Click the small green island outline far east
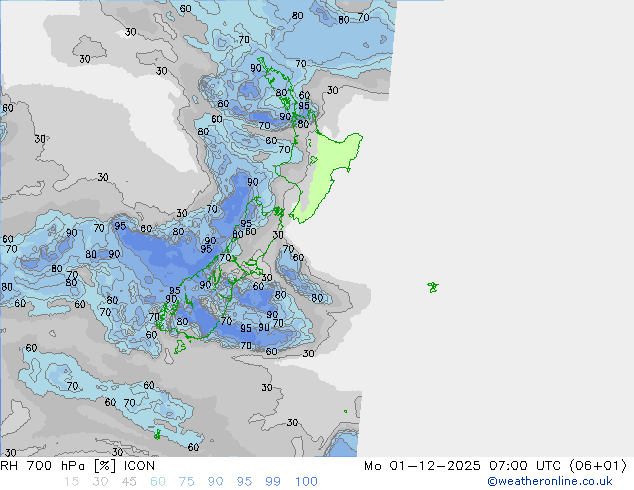 point(433,287)
